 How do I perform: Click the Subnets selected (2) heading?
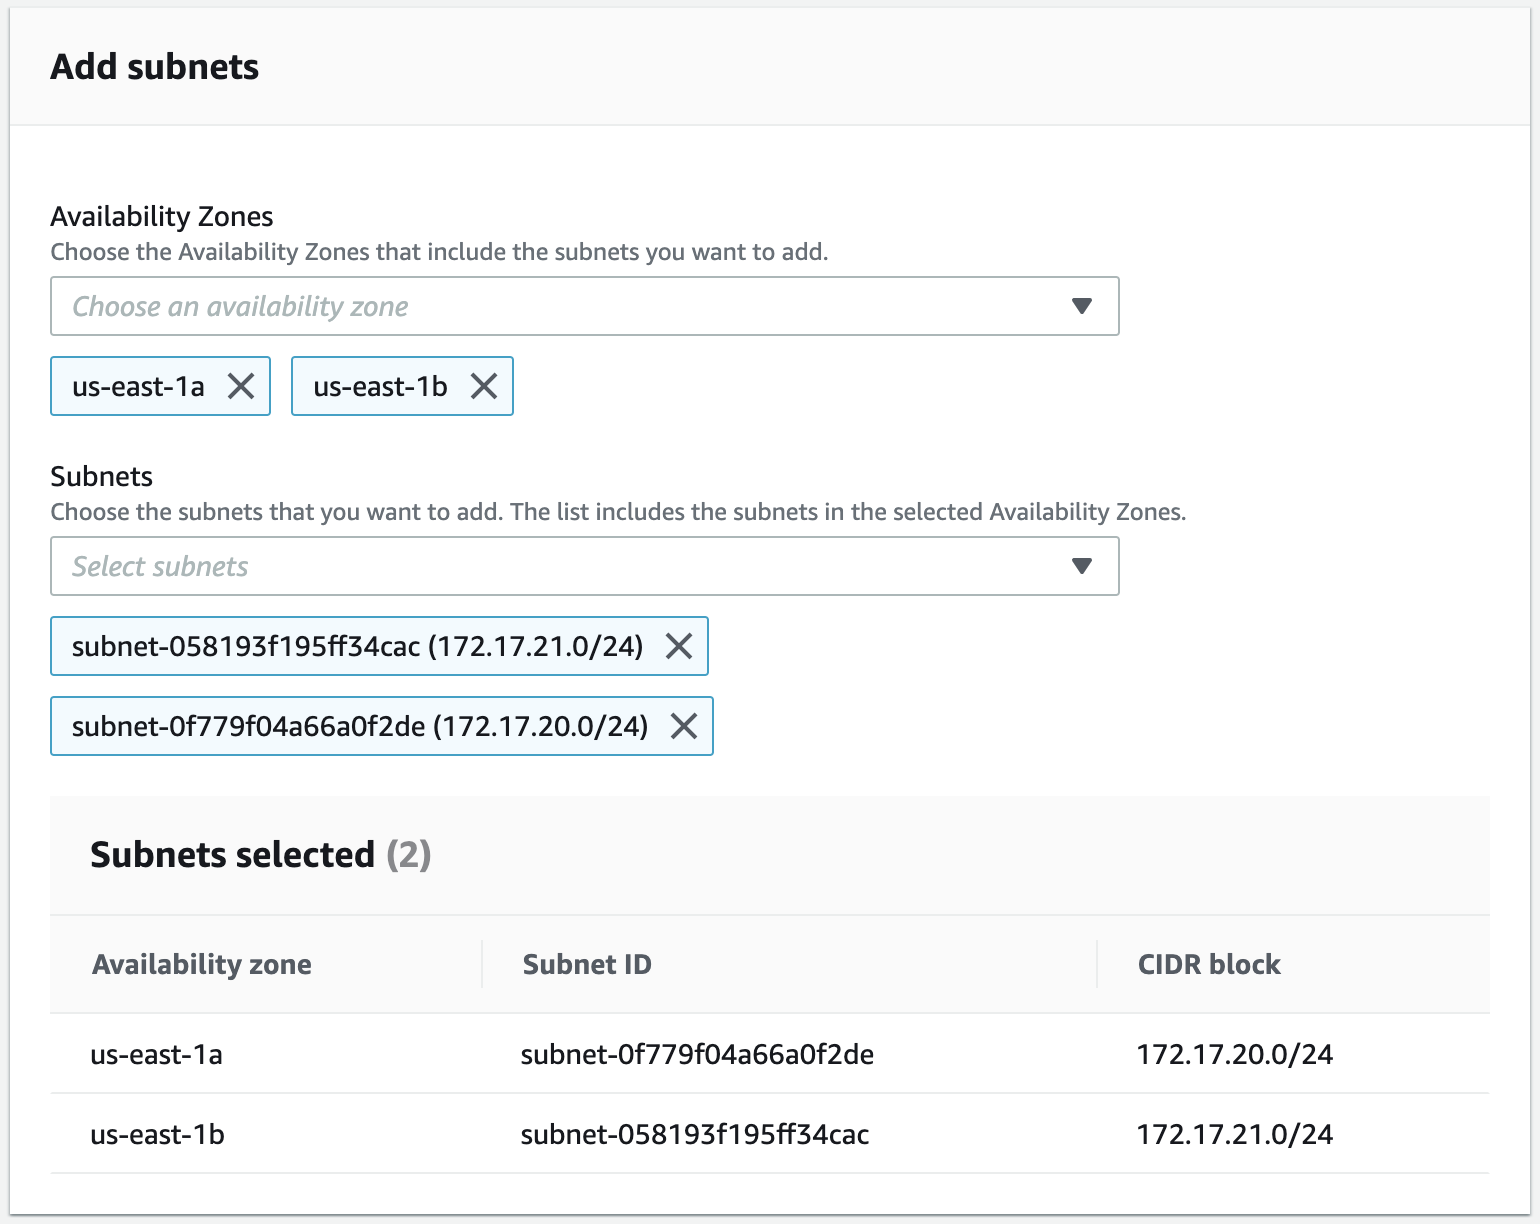click(260, 855)
